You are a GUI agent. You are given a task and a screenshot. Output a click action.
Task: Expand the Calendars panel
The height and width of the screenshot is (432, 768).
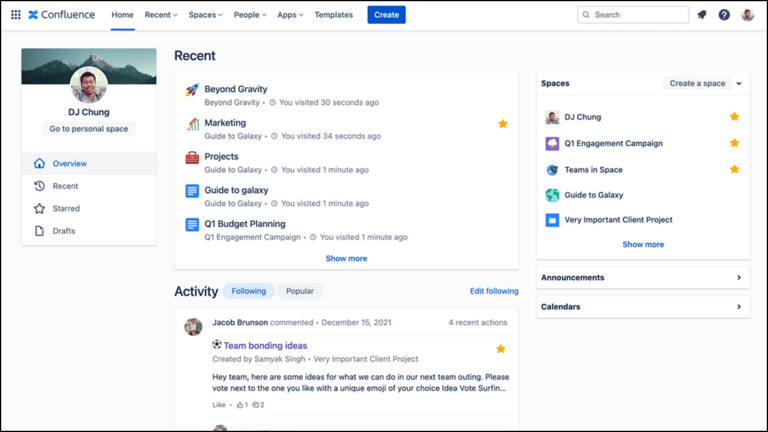[643, 307]
